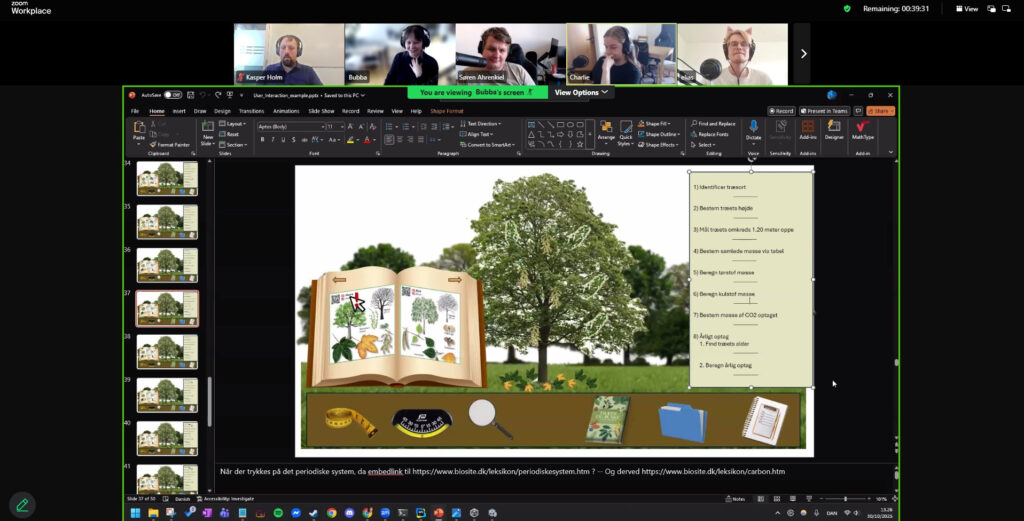This screenshot has width=1024, height=521.
Task: Open the Zoom annotation pencil button
Action: click(21, 505)
